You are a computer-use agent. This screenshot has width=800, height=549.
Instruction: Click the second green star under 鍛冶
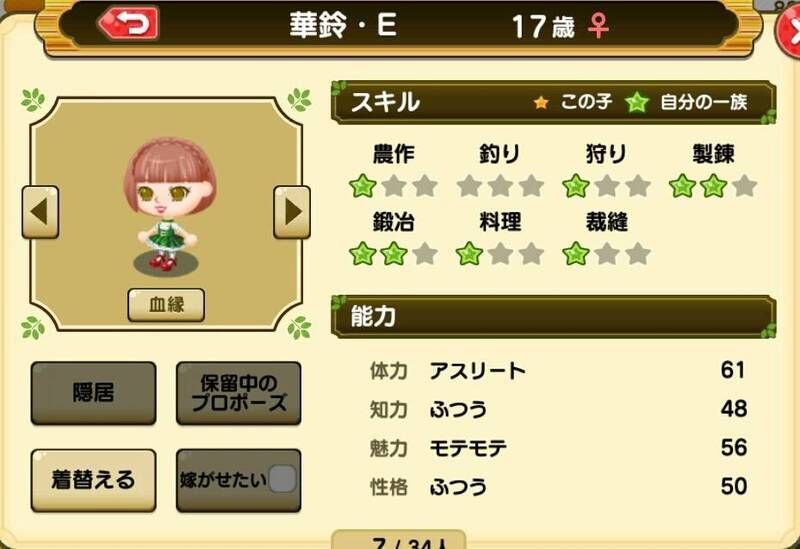click(394, 254)
